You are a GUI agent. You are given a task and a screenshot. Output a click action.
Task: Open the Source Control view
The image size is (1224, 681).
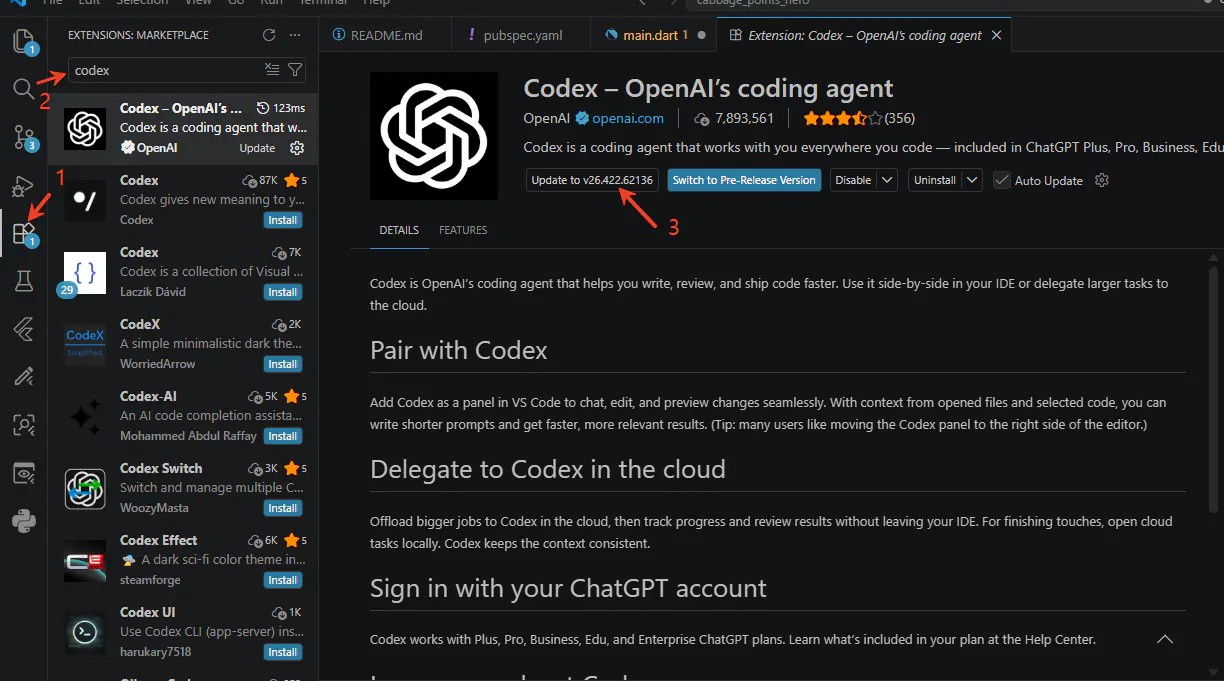click(x=23, y=137)
